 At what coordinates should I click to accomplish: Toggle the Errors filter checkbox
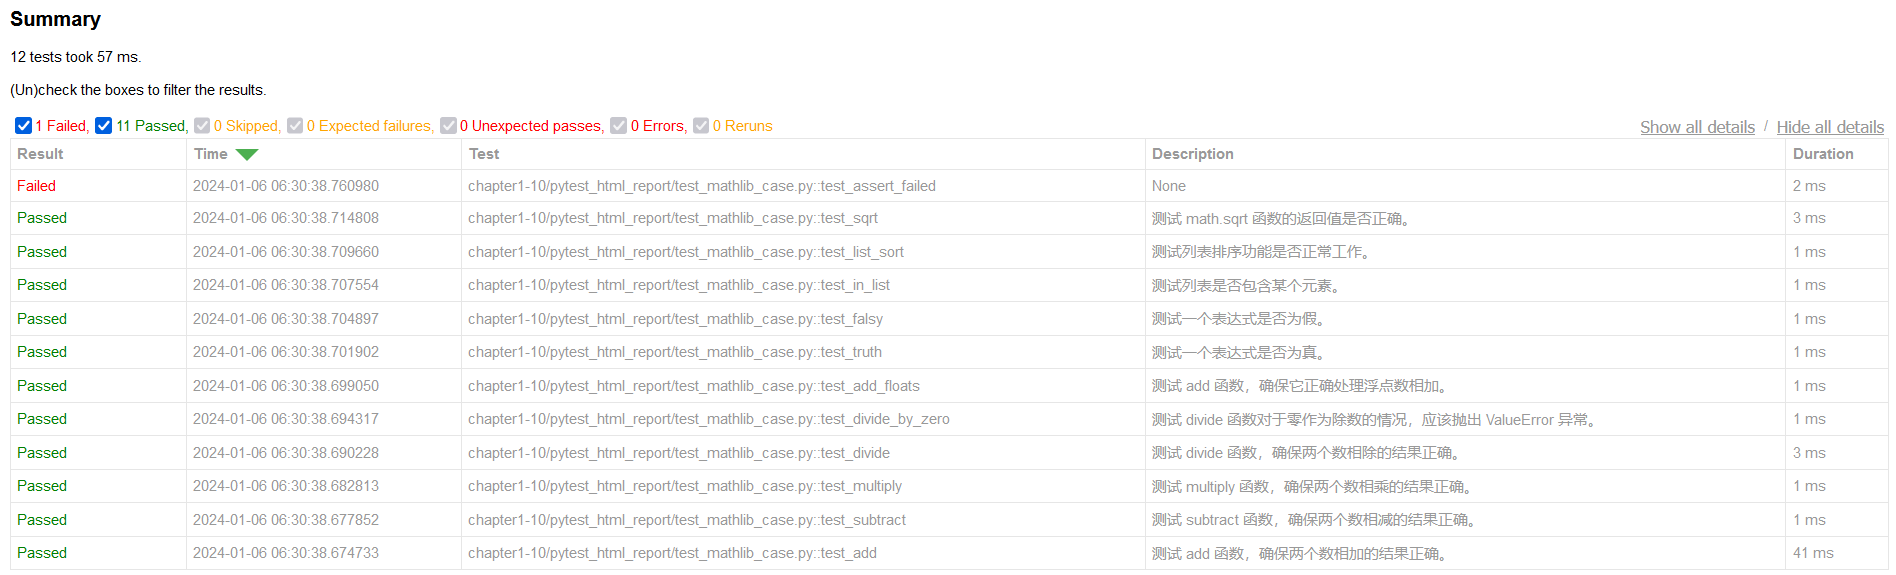tap(619, 126)
